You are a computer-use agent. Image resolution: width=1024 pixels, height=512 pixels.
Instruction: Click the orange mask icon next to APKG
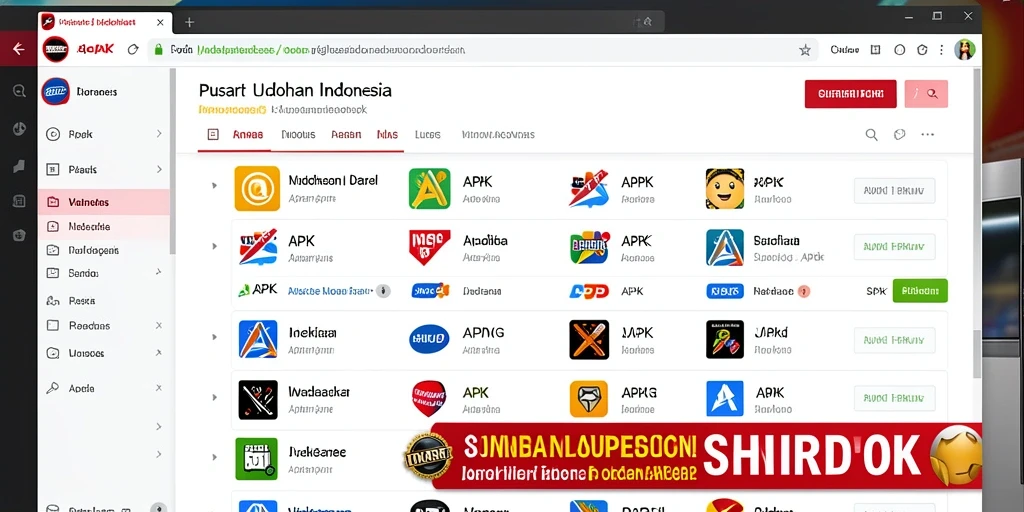click(588, 399)
